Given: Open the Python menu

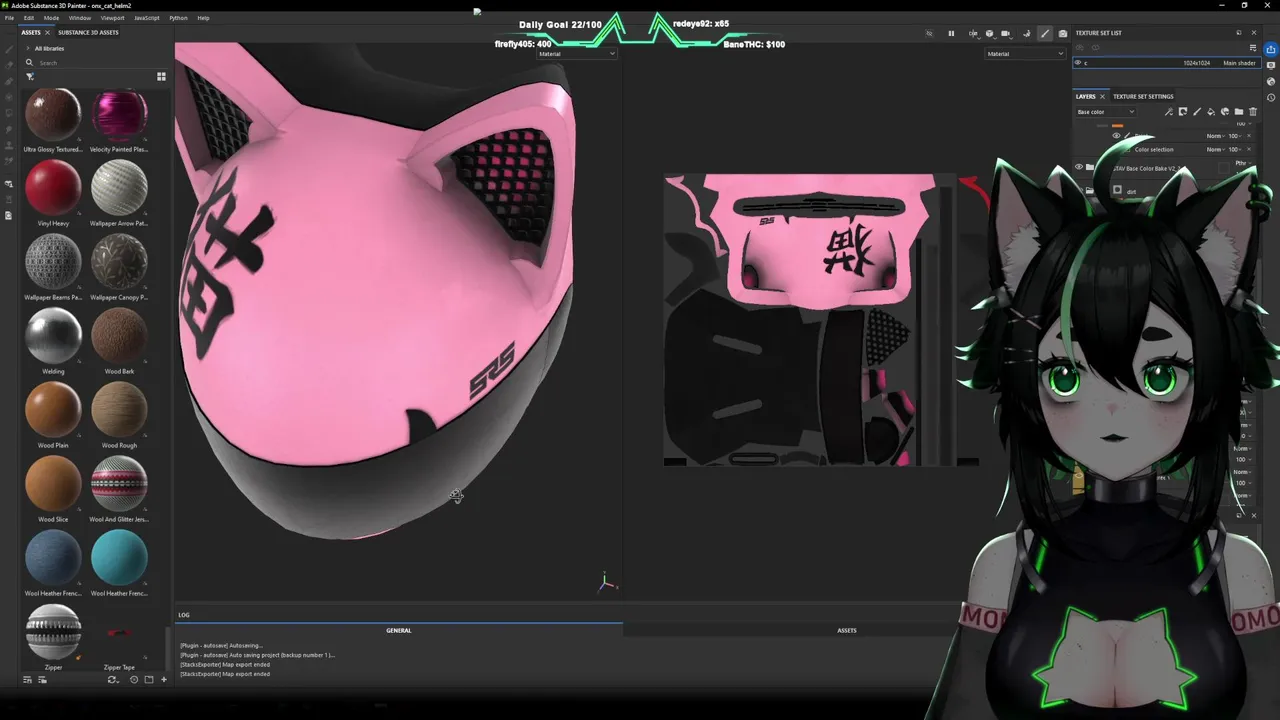Looking at the screenshot, I should point(178,18).
